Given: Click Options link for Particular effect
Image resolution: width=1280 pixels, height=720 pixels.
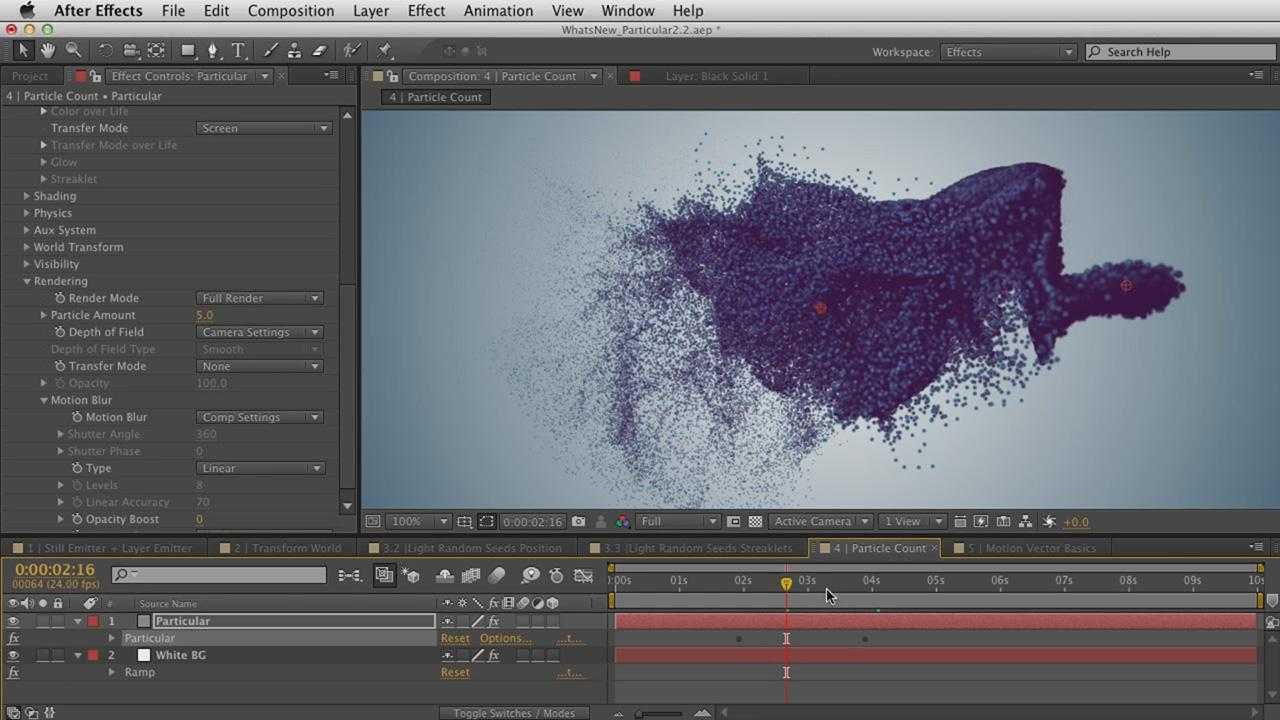Looking at the screenshot, I should pos(505,638).
